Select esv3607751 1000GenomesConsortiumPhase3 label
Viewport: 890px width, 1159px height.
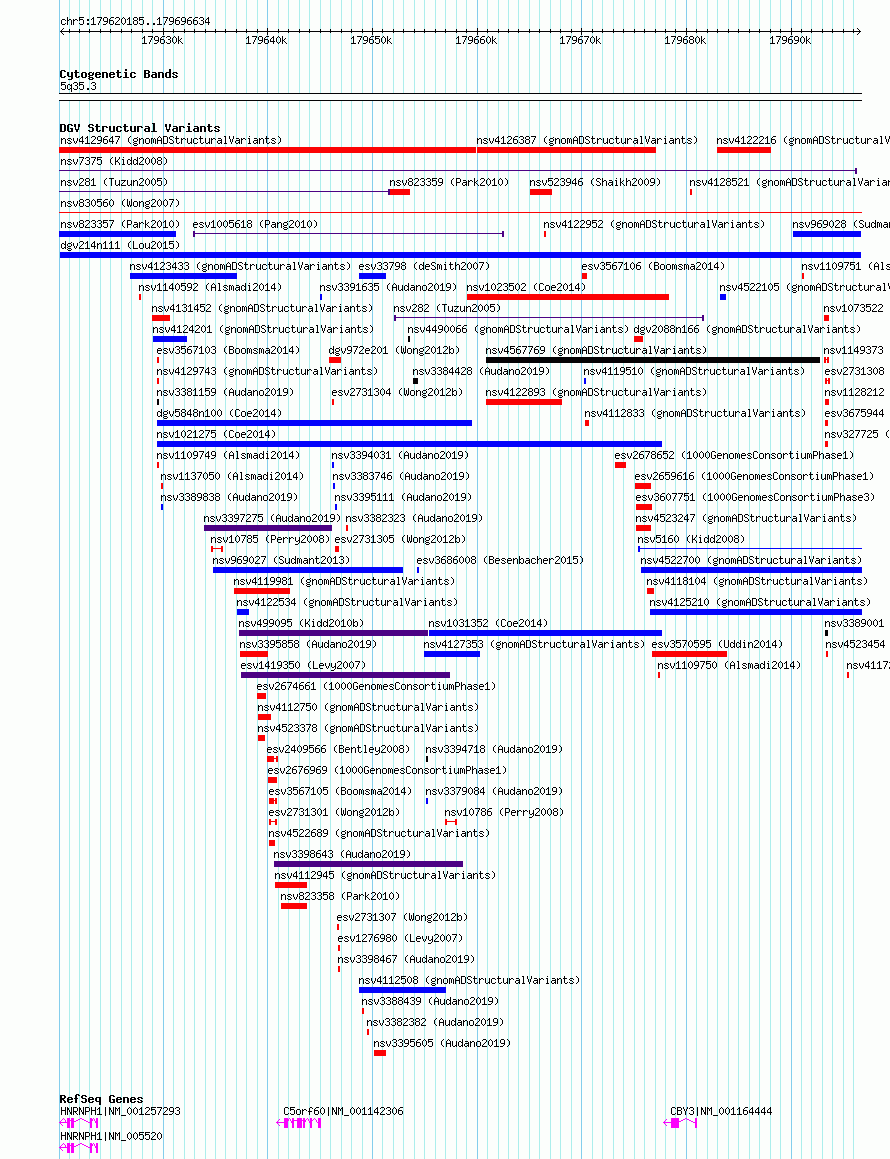coord(755,498)
